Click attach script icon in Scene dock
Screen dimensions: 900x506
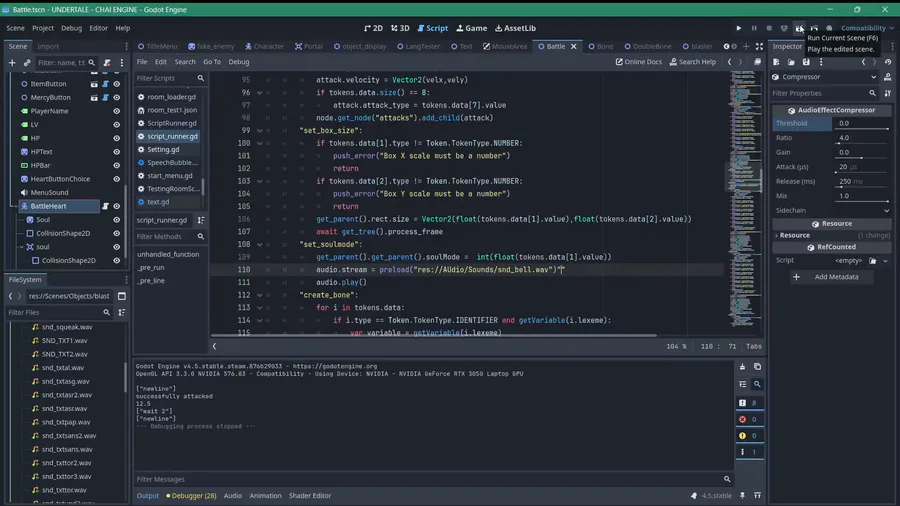[107, 63]
